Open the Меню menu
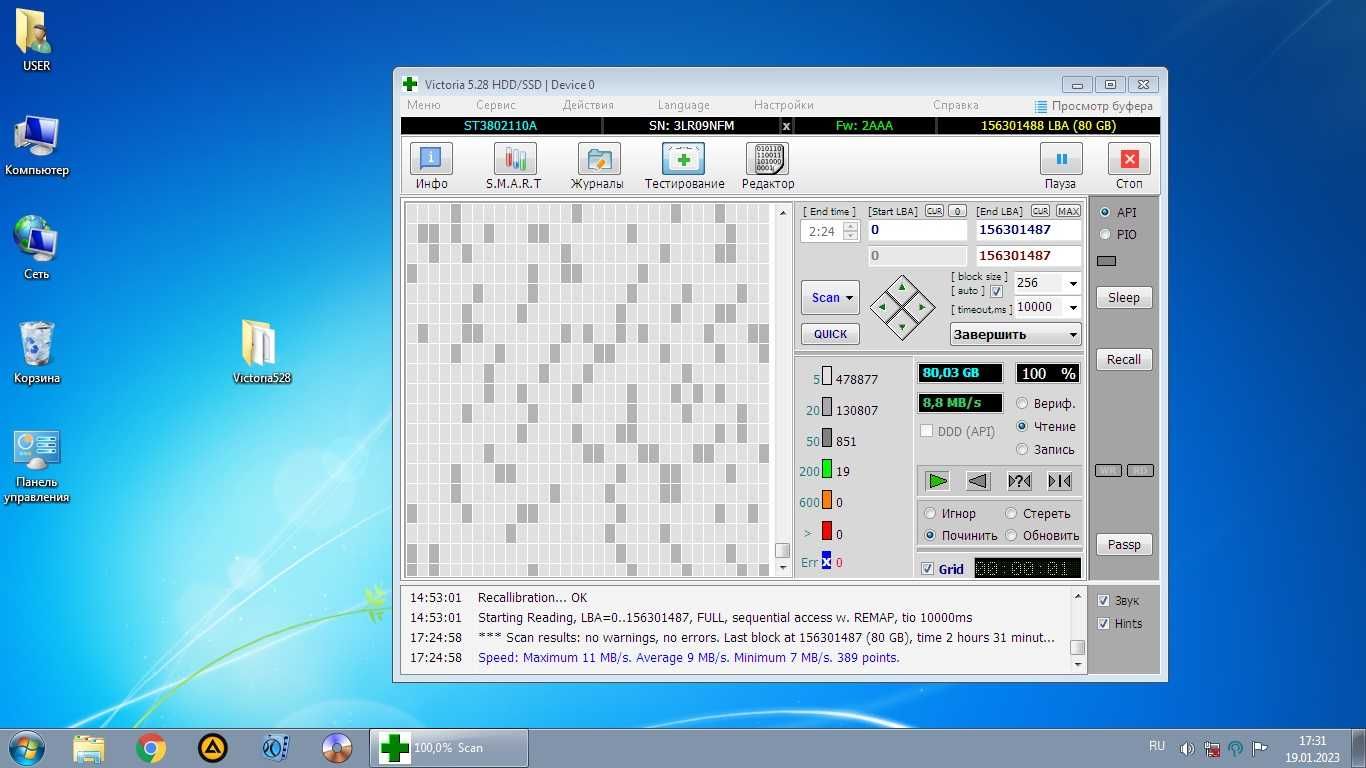Viewport: 1366px width, 768px height. tap(423, 105)
